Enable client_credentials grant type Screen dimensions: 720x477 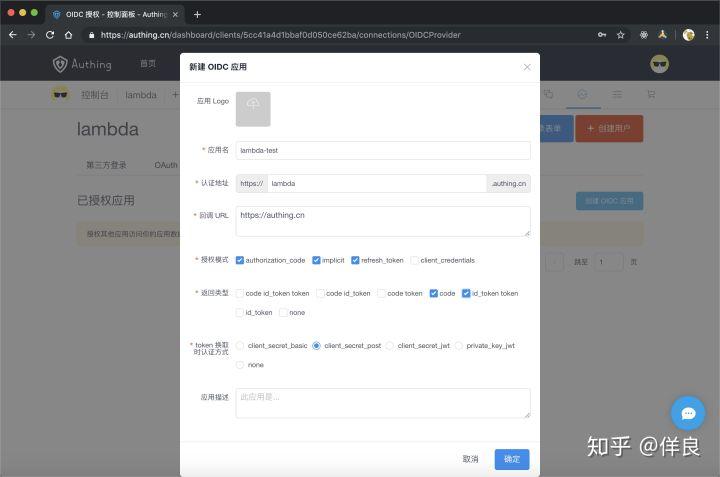(414, 260)
